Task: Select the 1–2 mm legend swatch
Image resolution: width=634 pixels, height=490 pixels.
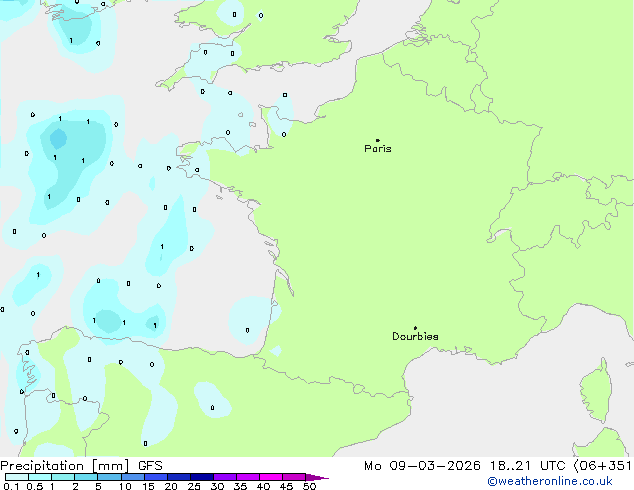Action: 63,477
